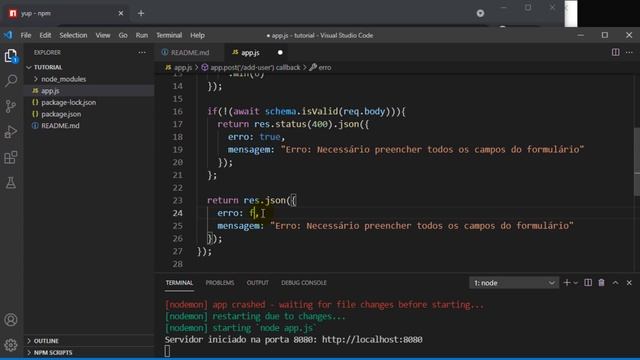640x360 pixels.
Task: Maximize the terminal panel size
Action: (616, 282)
